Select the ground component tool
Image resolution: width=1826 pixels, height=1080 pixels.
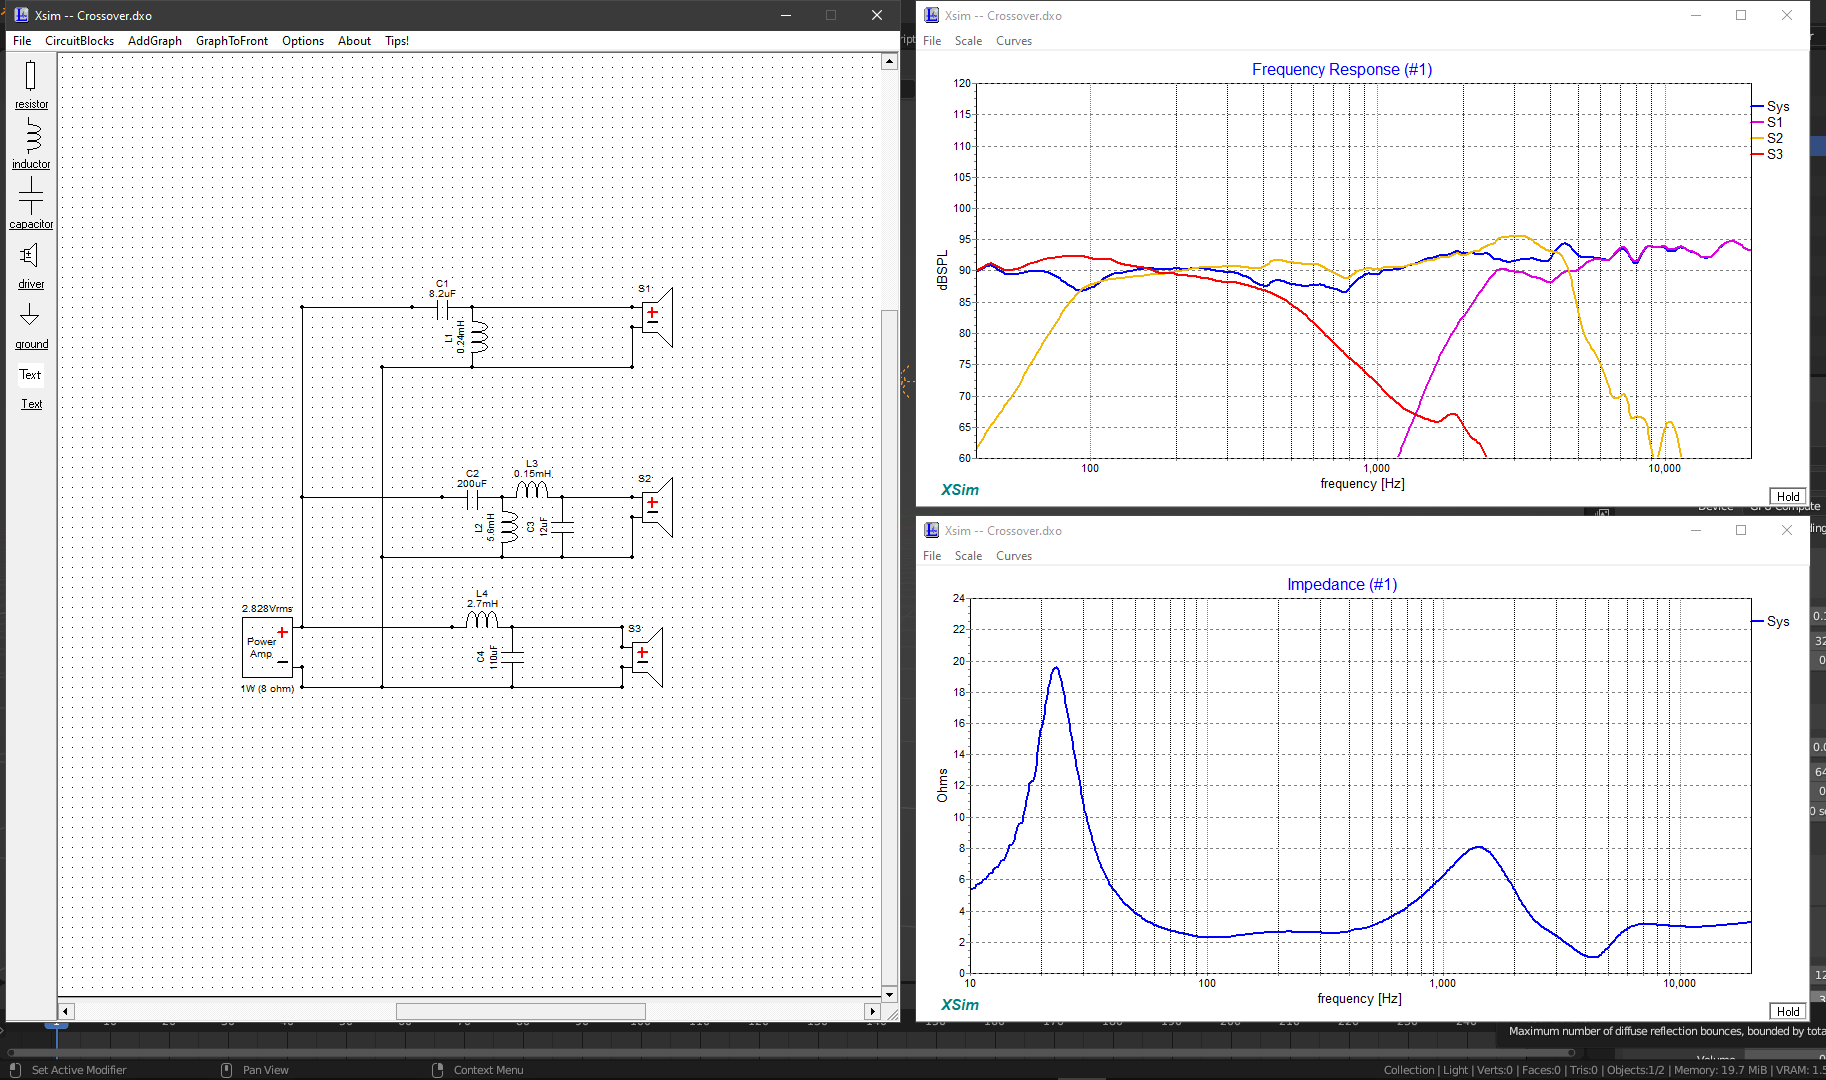(31, 325)
